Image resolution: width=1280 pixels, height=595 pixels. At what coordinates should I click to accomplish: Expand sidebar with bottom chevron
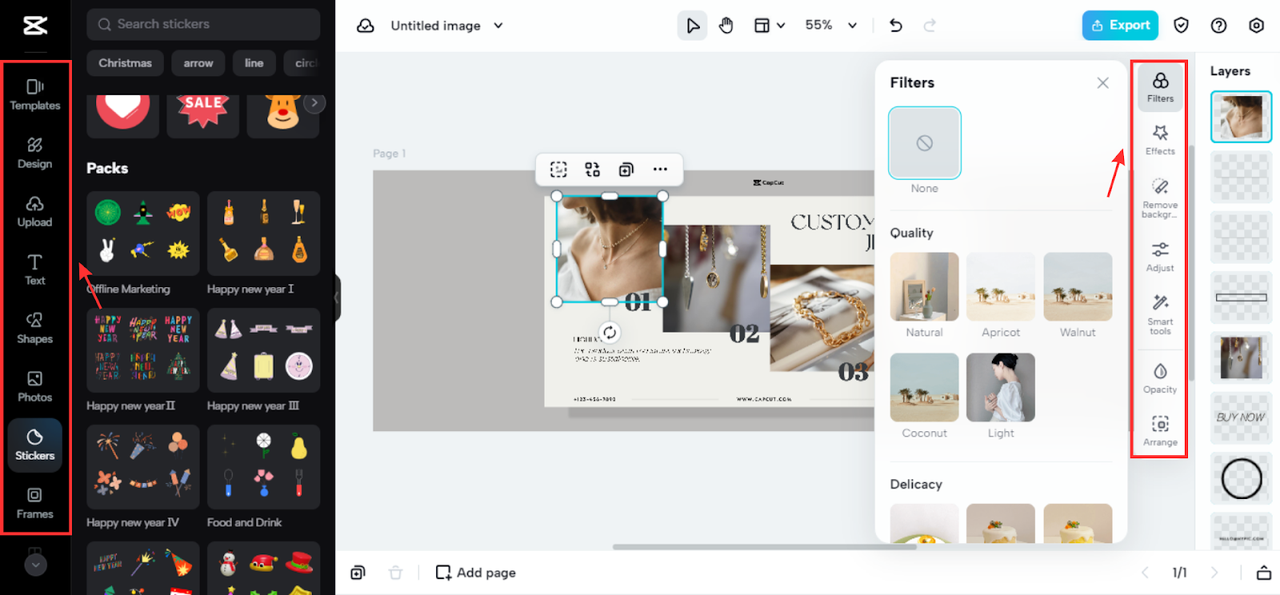point(35,565)
